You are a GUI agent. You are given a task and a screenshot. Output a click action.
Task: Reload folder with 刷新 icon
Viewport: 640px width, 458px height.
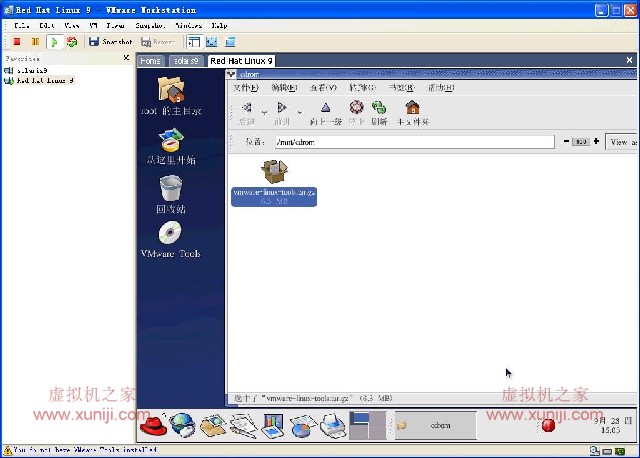pos(379,113)
